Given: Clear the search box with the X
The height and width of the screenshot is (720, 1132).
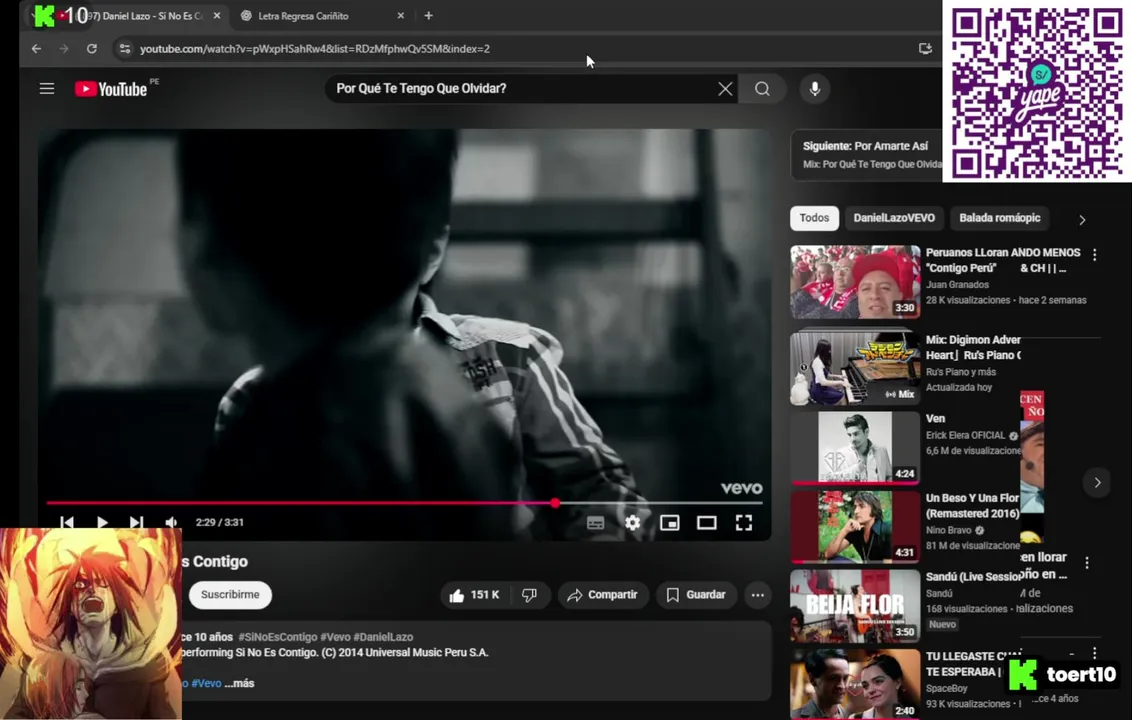Looking at the screenshot, I should [725, 89].
